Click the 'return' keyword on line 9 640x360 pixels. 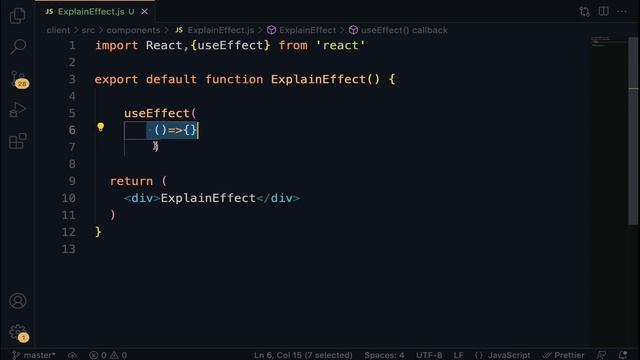click(131, 181)
